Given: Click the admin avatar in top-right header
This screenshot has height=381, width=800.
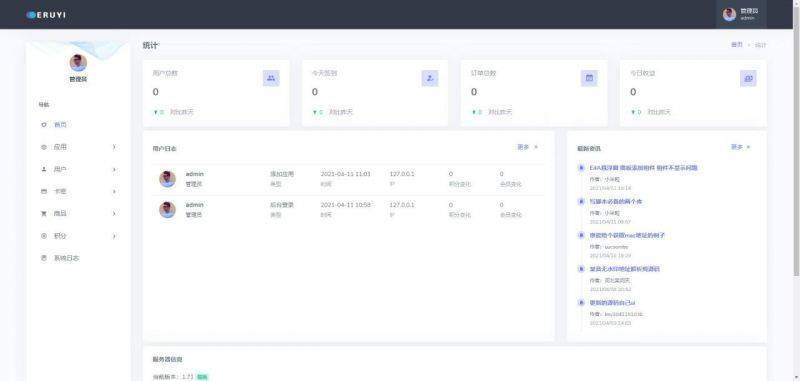Looking at the screenshot, I should click(730, 14).
